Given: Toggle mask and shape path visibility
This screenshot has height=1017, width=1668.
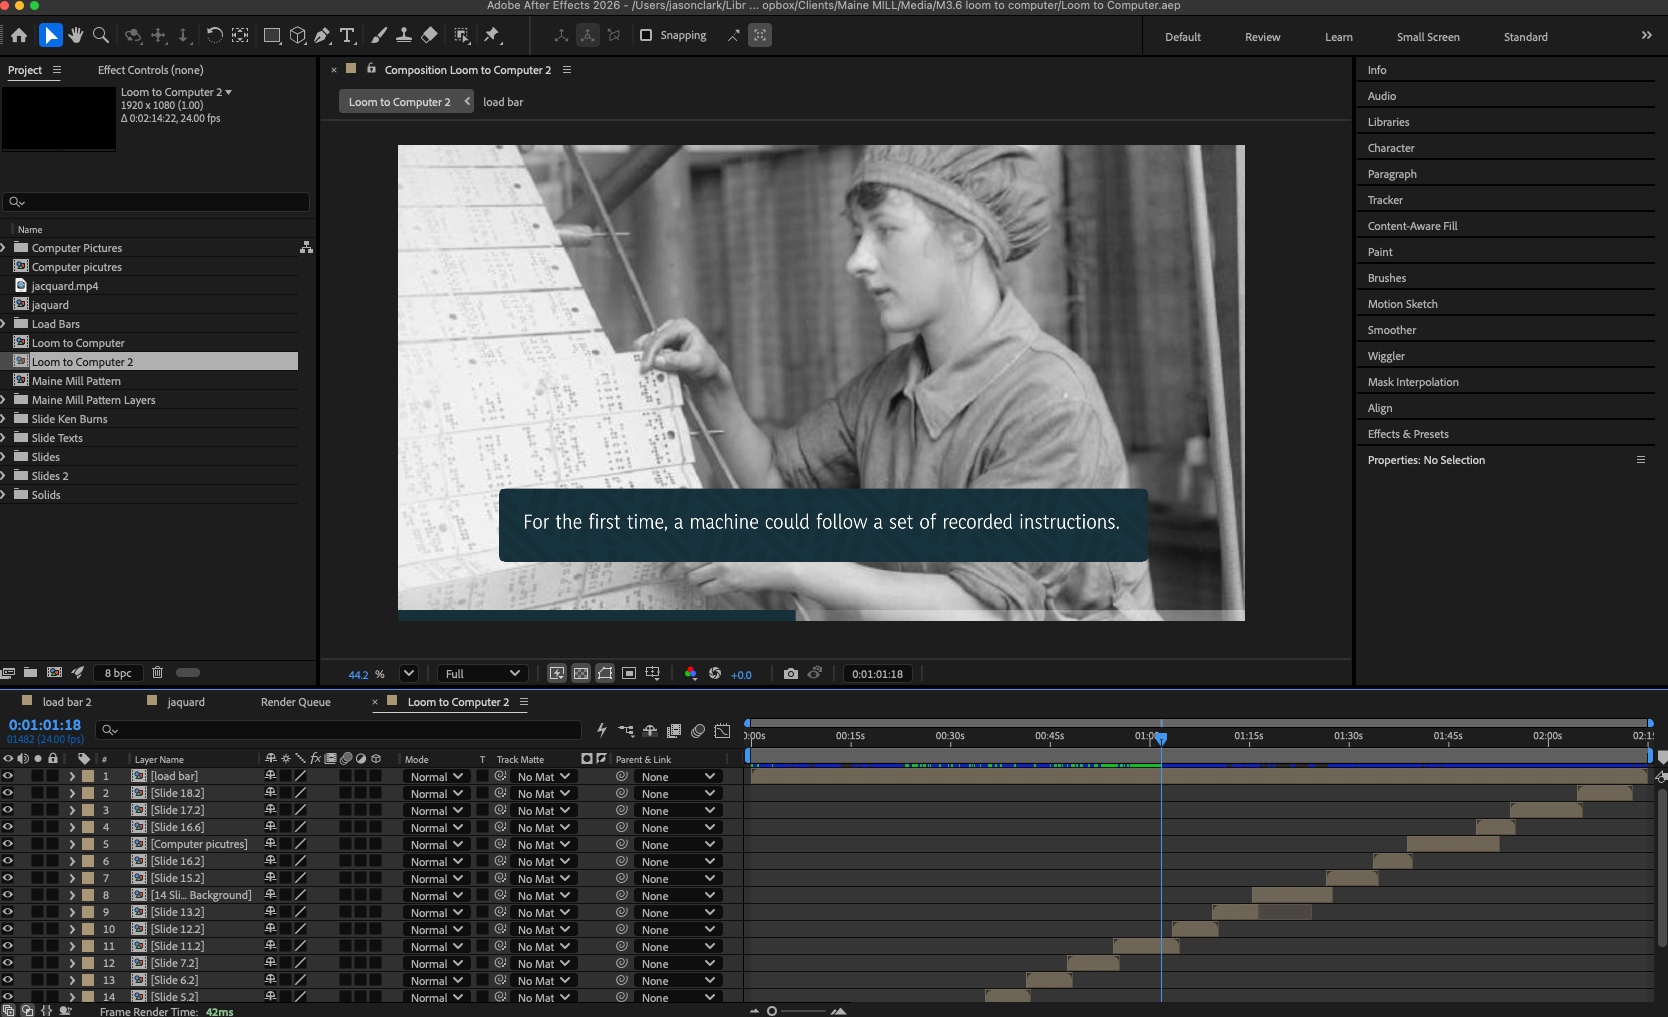Looking at the screenshot, I should click(x=605, y=674).
